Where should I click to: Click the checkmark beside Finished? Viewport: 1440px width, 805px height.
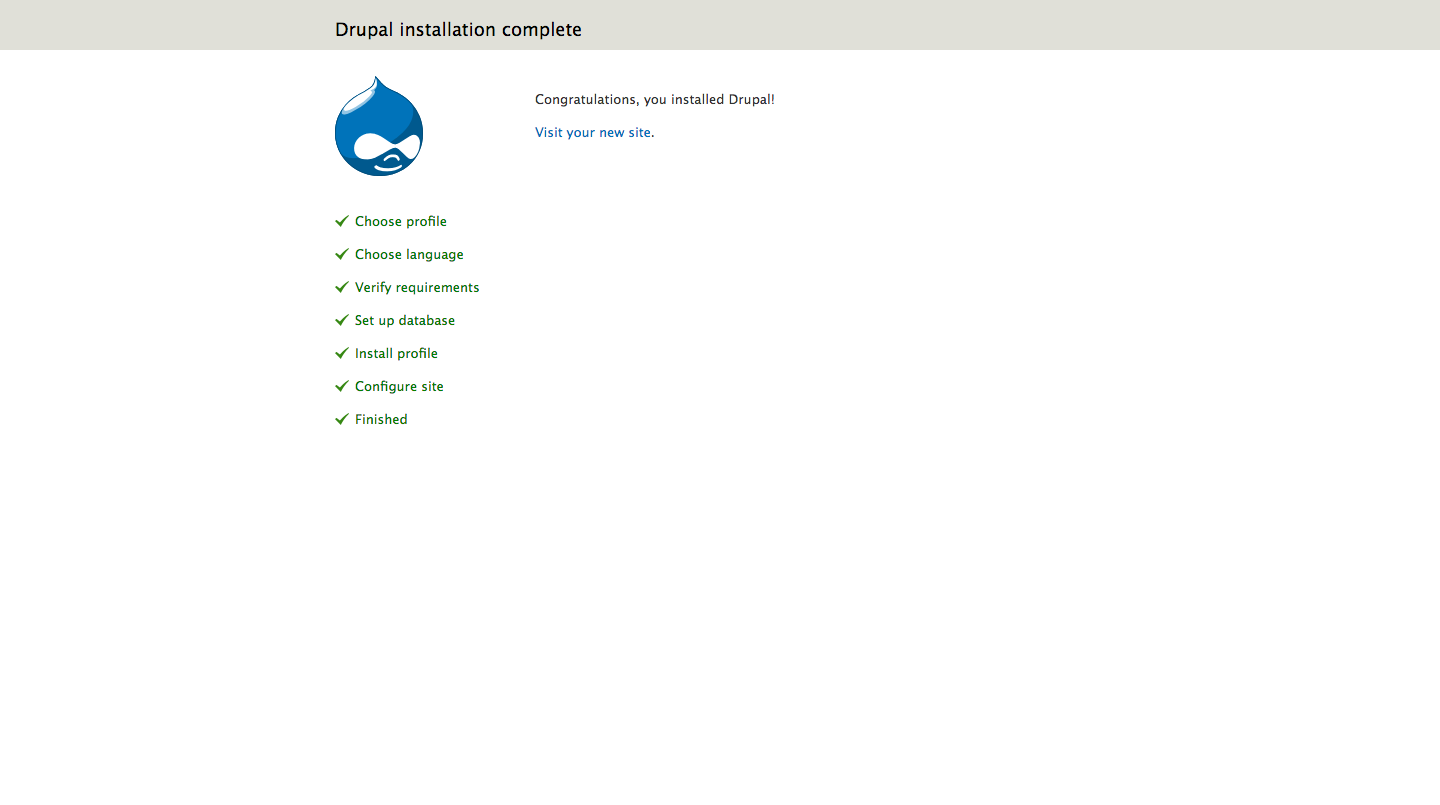342,419
